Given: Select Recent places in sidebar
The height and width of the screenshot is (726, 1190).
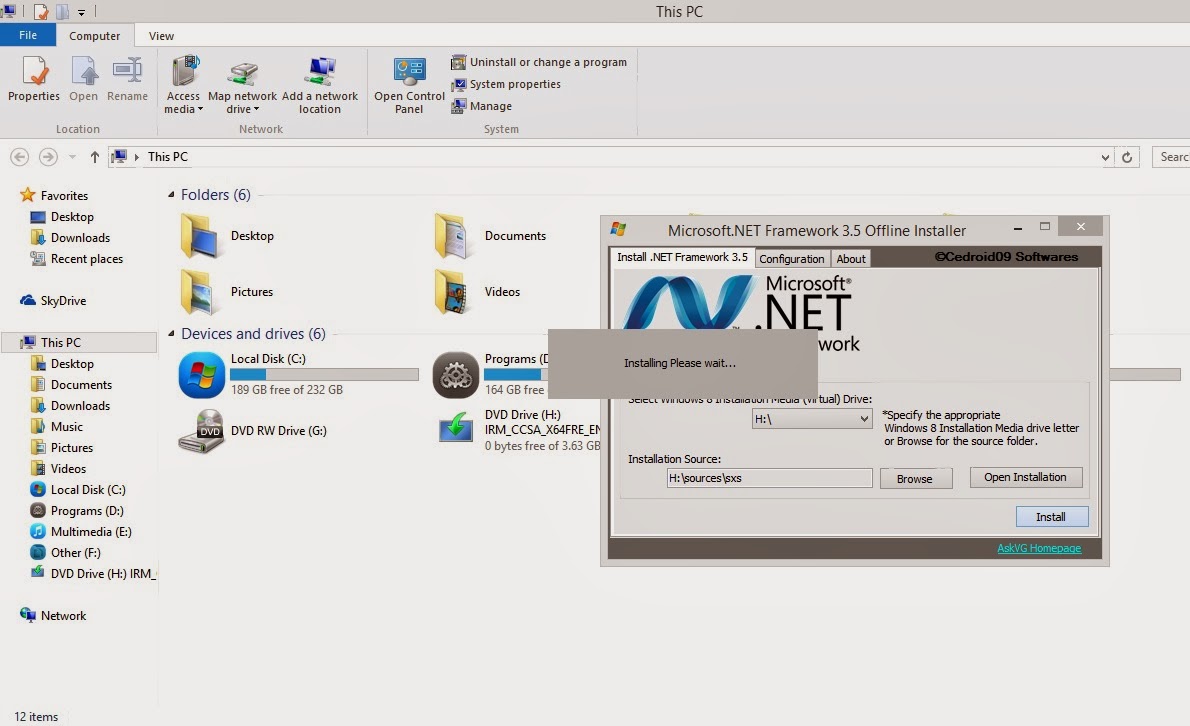Looking at the screenshot, I should coord(77,259).
